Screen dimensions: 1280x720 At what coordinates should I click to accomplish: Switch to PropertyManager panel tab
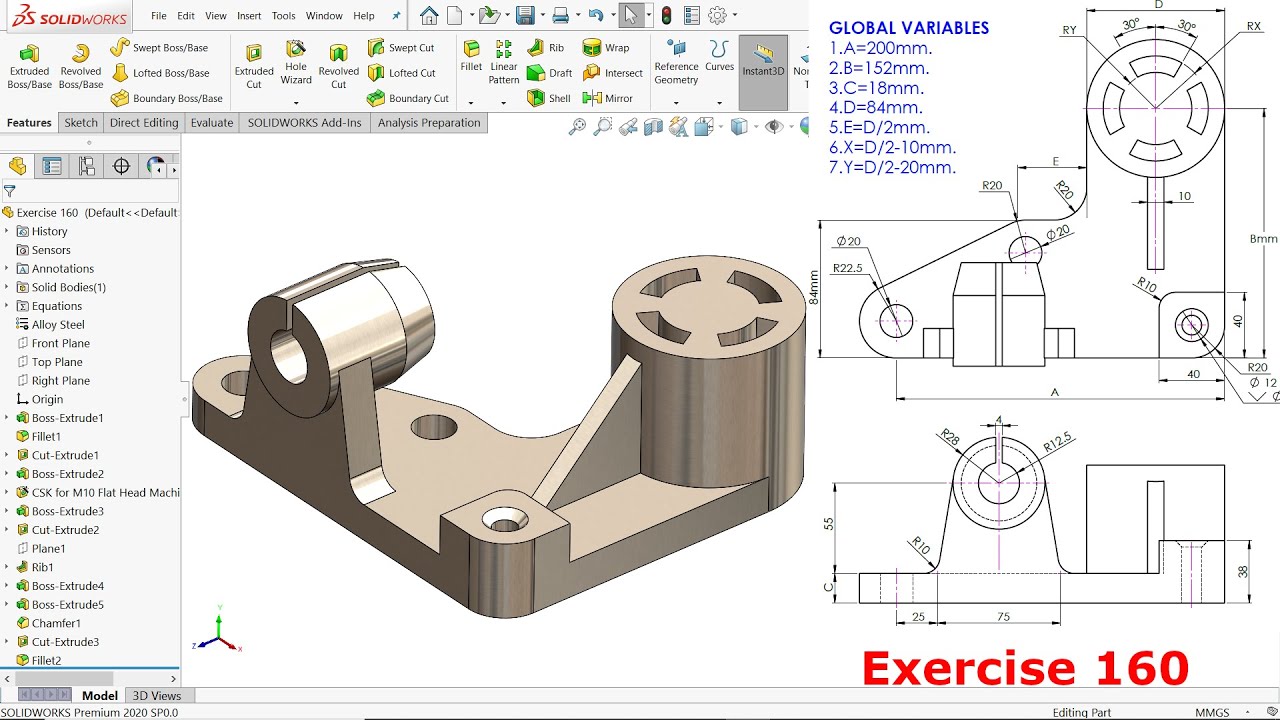click(52, 166)
